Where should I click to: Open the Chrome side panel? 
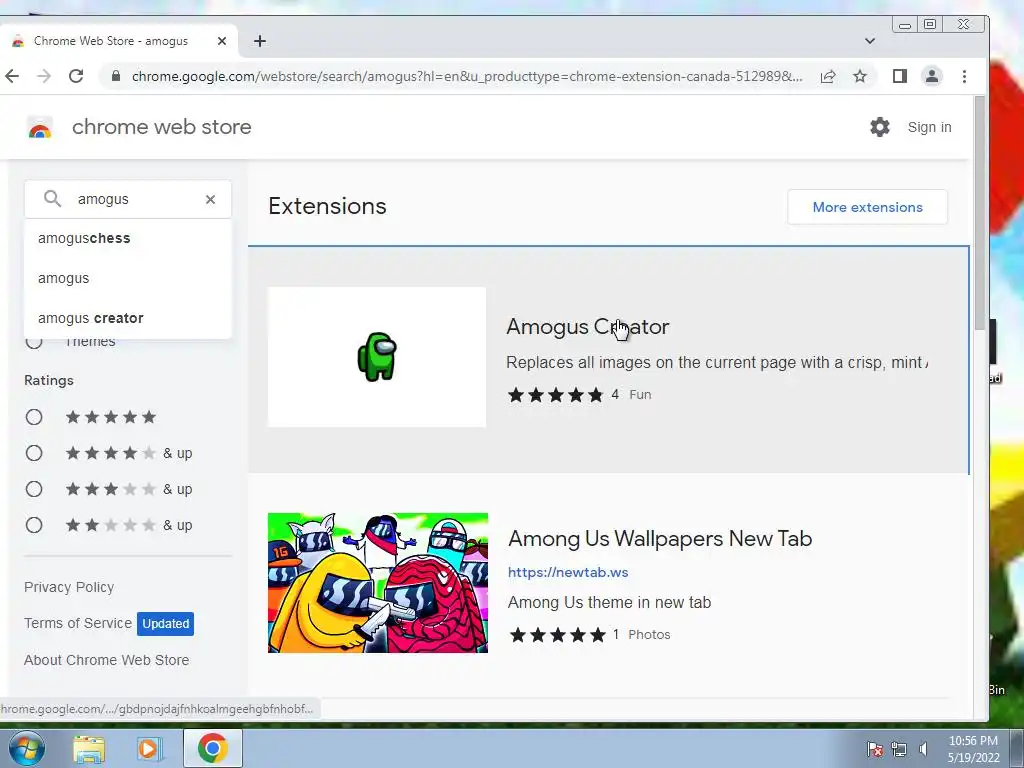[x=900, y=76]
